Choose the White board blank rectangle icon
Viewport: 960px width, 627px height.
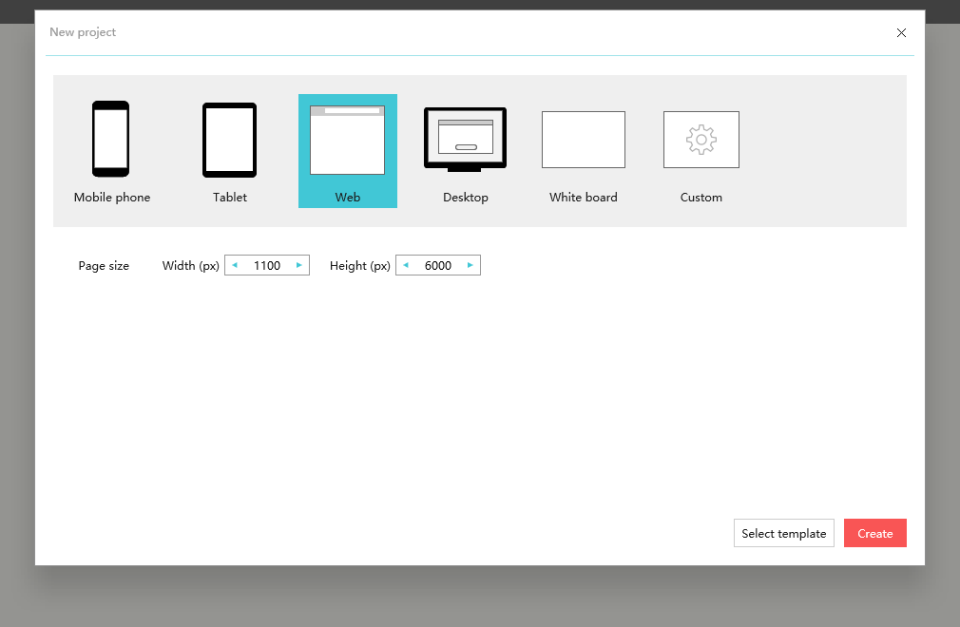[583, 140]
